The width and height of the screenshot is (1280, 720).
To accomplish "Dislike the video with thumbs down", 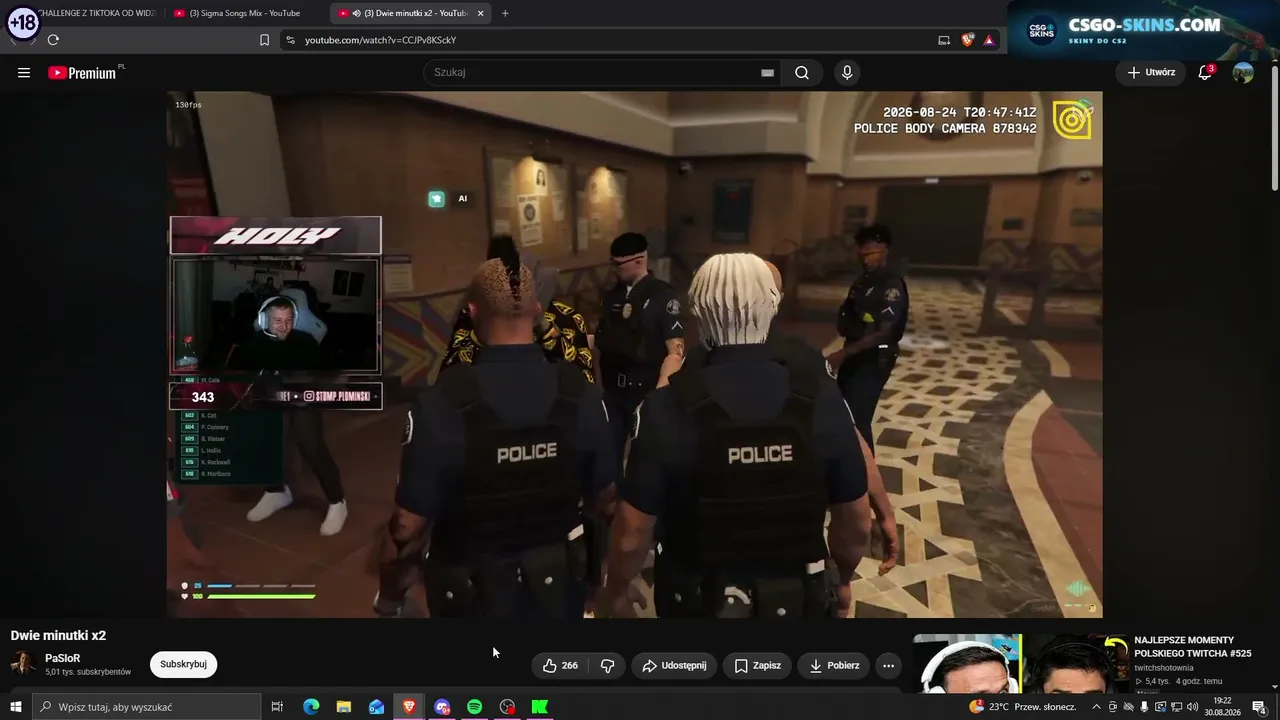I will (607, 665).
